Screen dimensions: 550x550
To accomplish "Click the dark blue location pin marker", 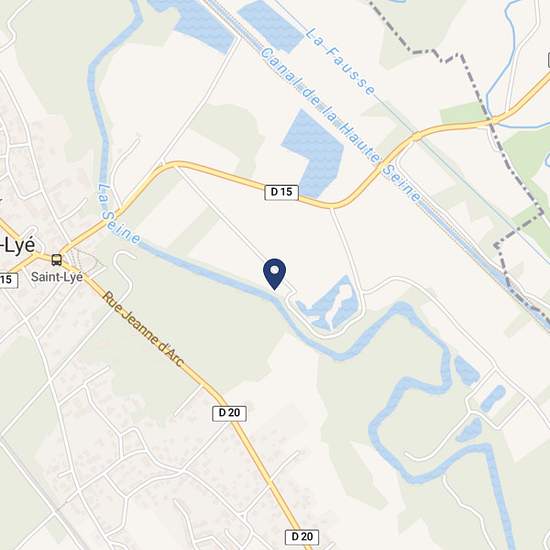I will [275, 274].
